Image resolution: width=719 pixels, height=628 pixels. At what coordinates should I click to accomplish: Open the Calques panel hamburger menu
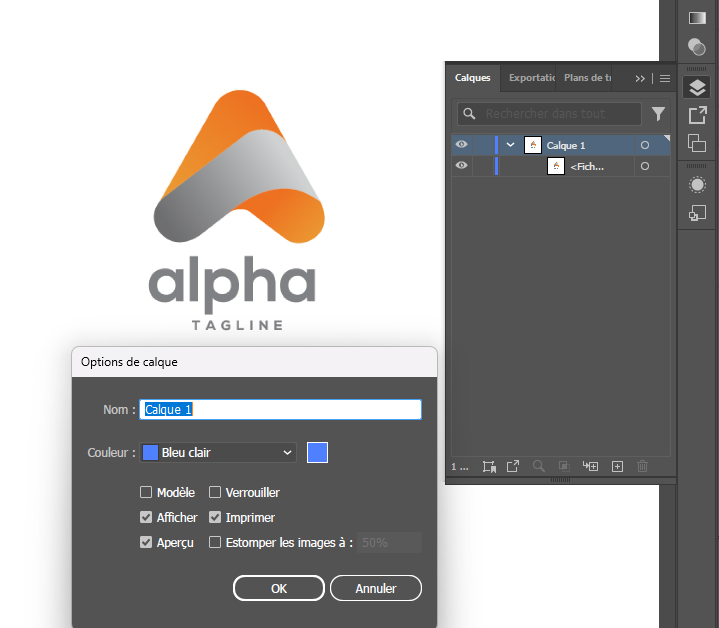664,78
